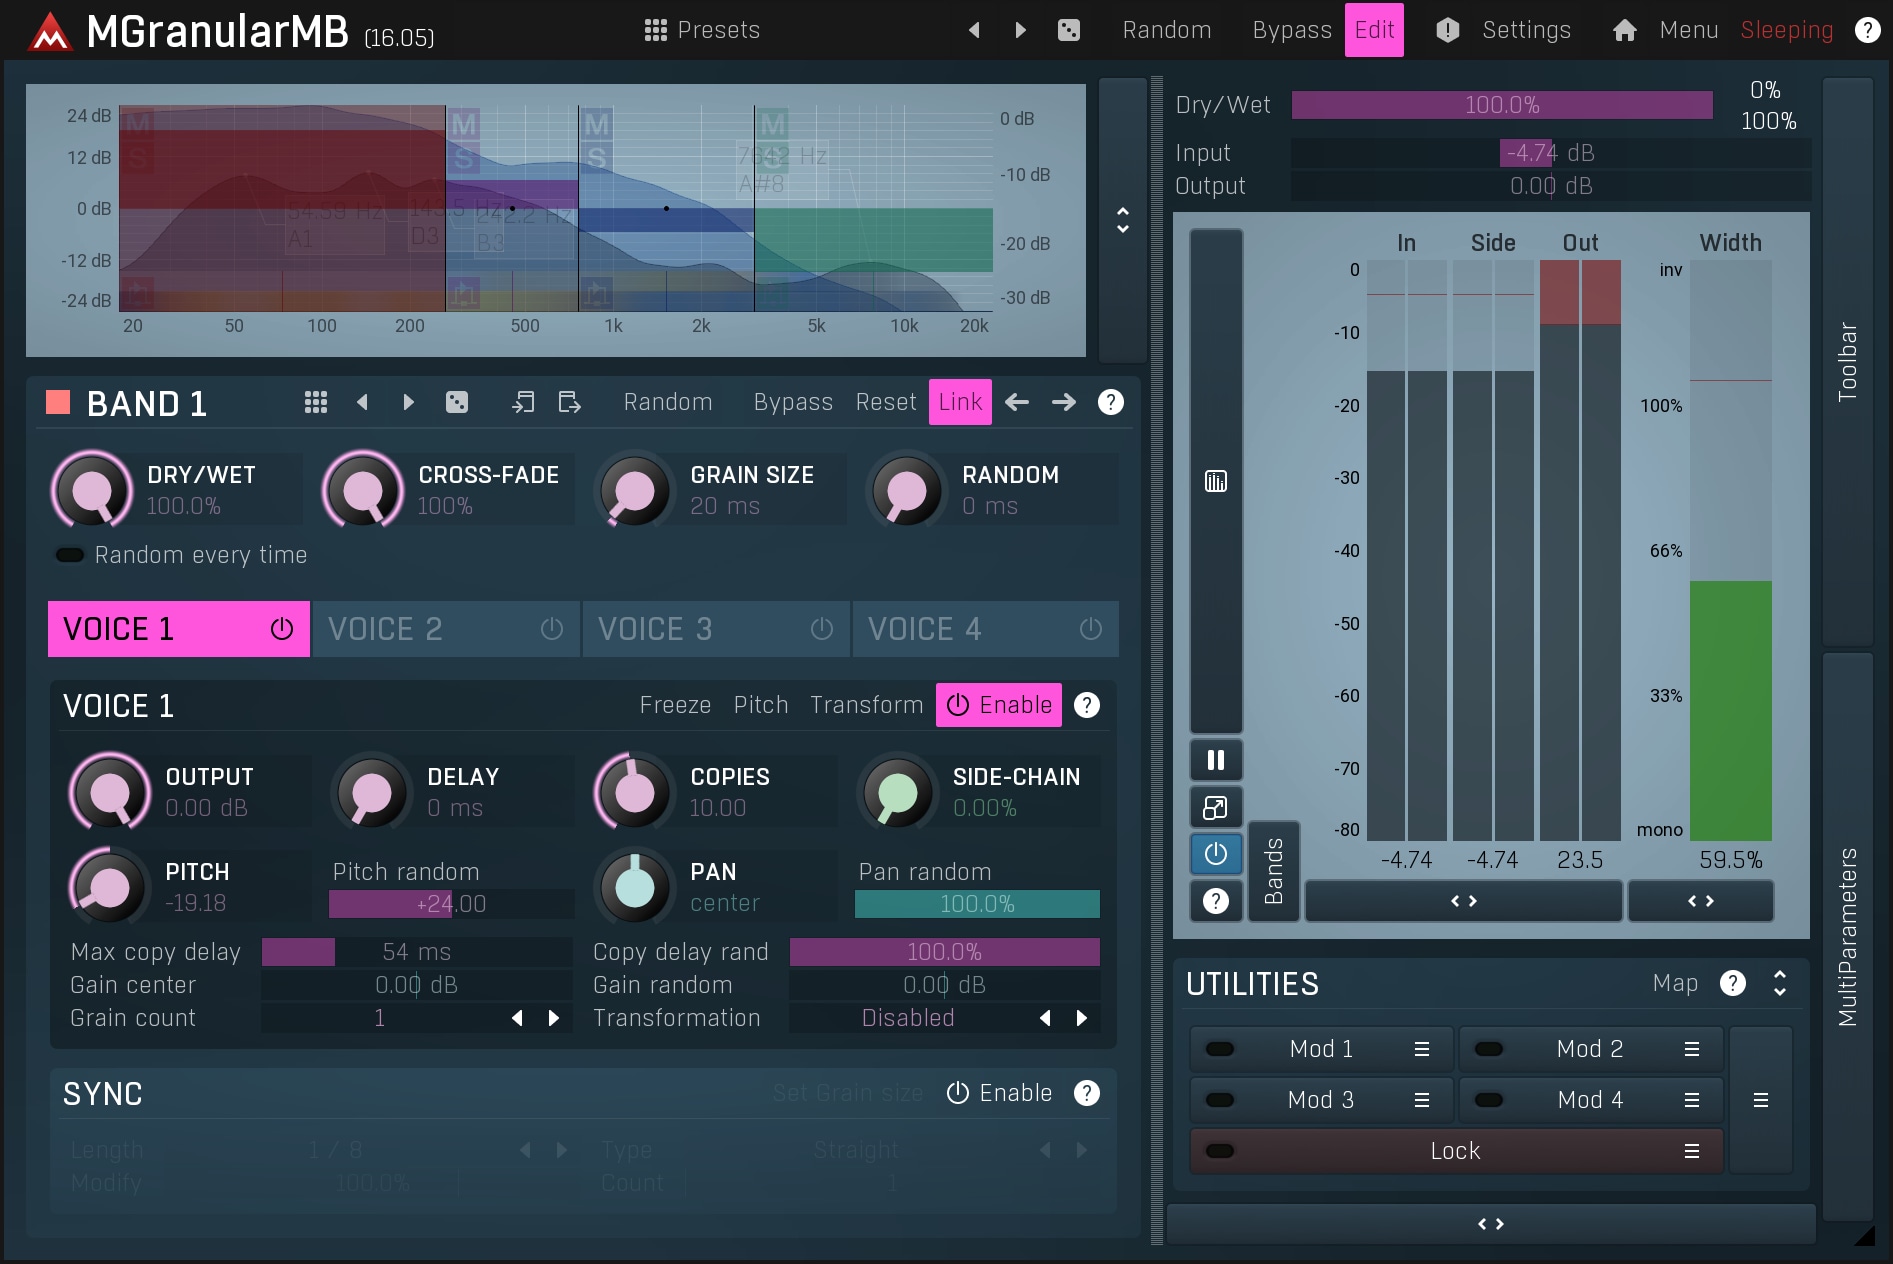The width and height of the screenshot is (1893, 1264).
Task: Toggle Voice 4 power button
Action: 1091,629
